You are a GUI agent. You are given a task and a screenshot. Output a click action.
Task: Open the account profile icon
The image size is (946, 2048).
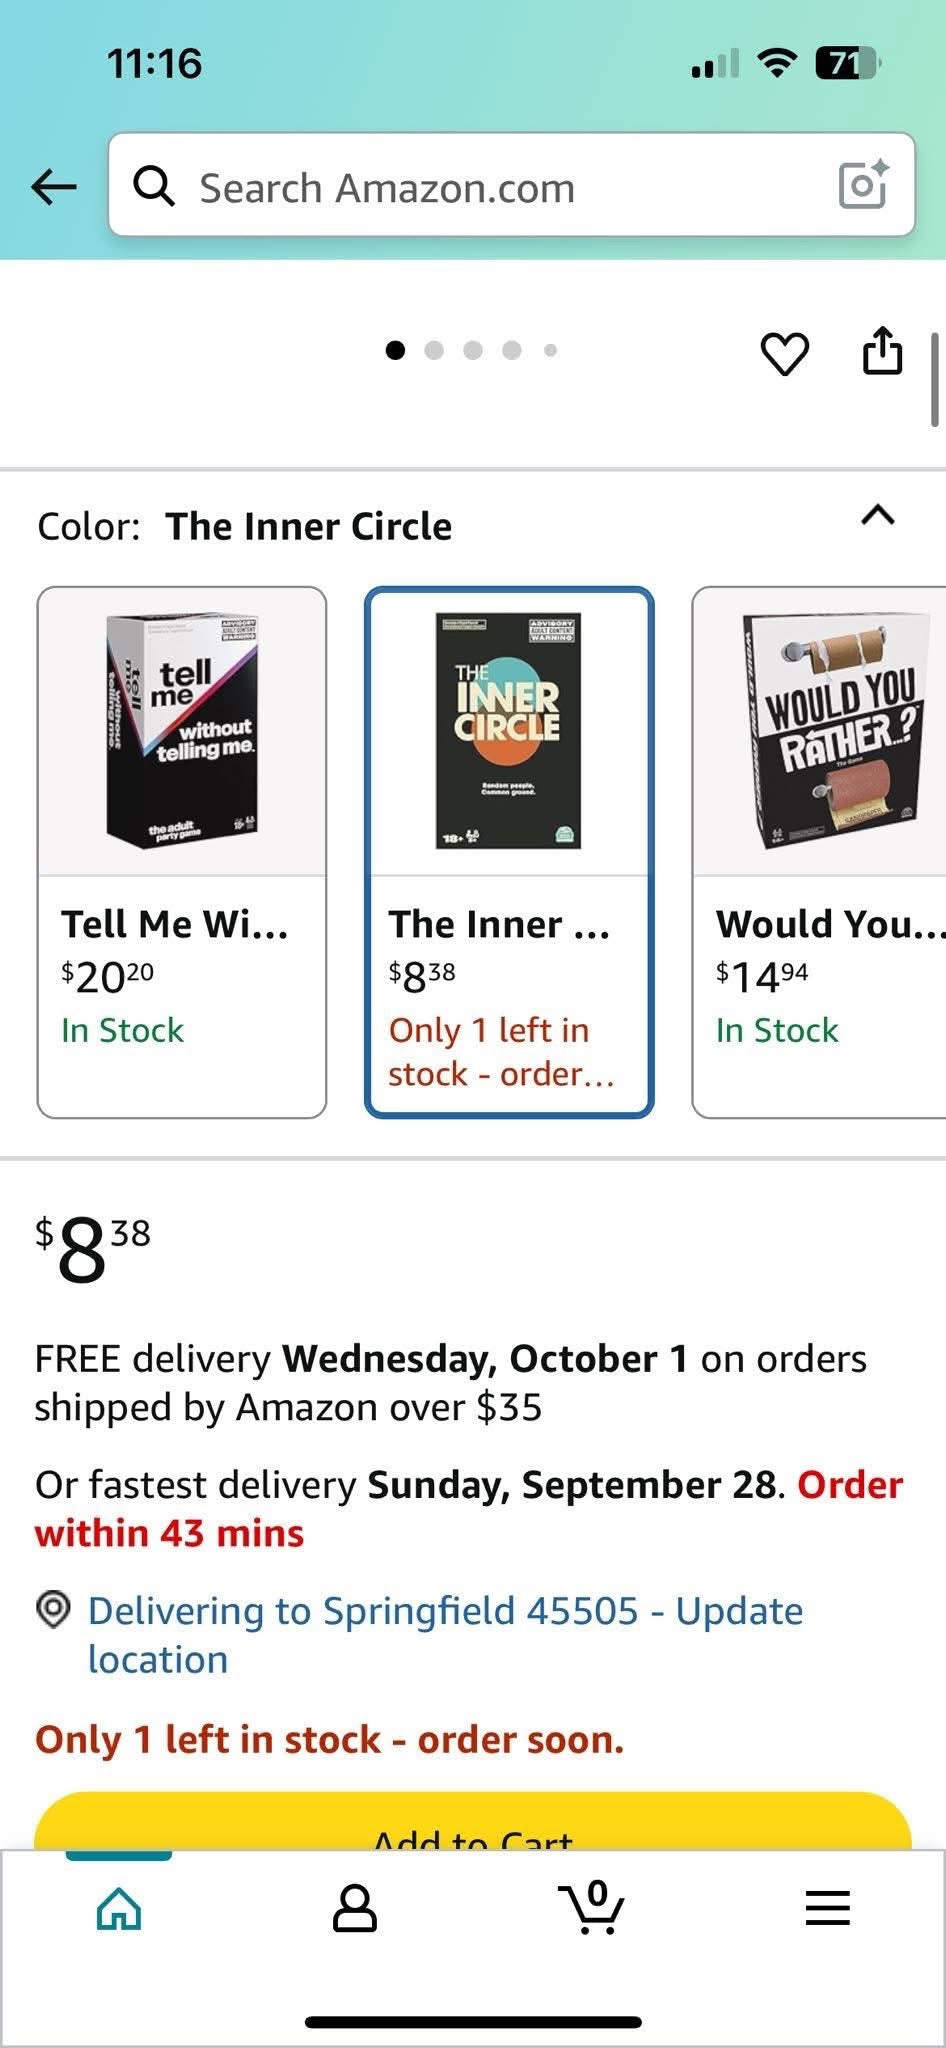click(355, 1908)
